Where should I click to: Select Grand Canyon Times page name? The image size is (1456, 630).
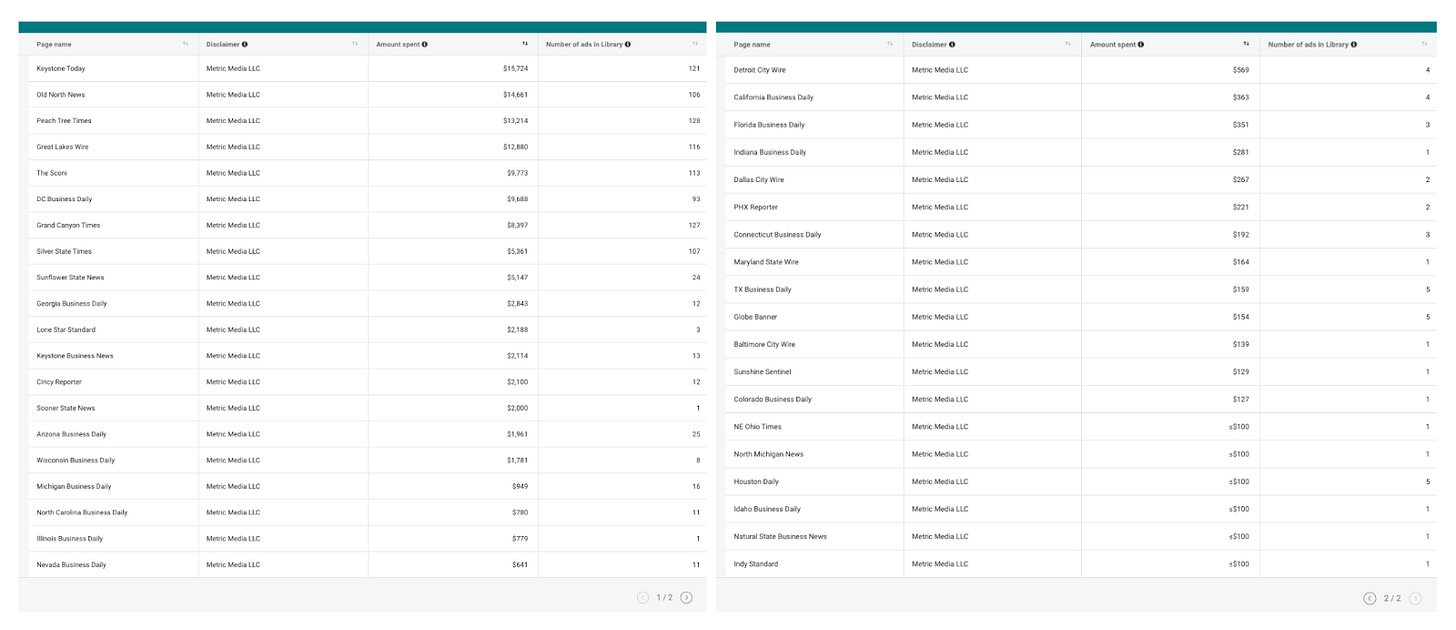coord(68,225)
